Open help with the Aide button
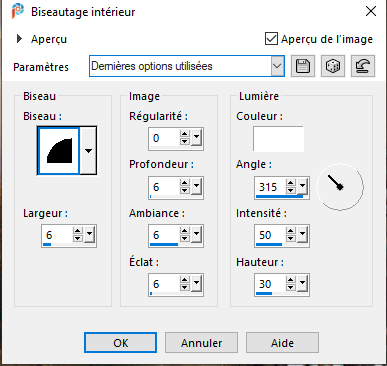Image resolution: width=387 pixels, height=366 pixels. (282, 342)
